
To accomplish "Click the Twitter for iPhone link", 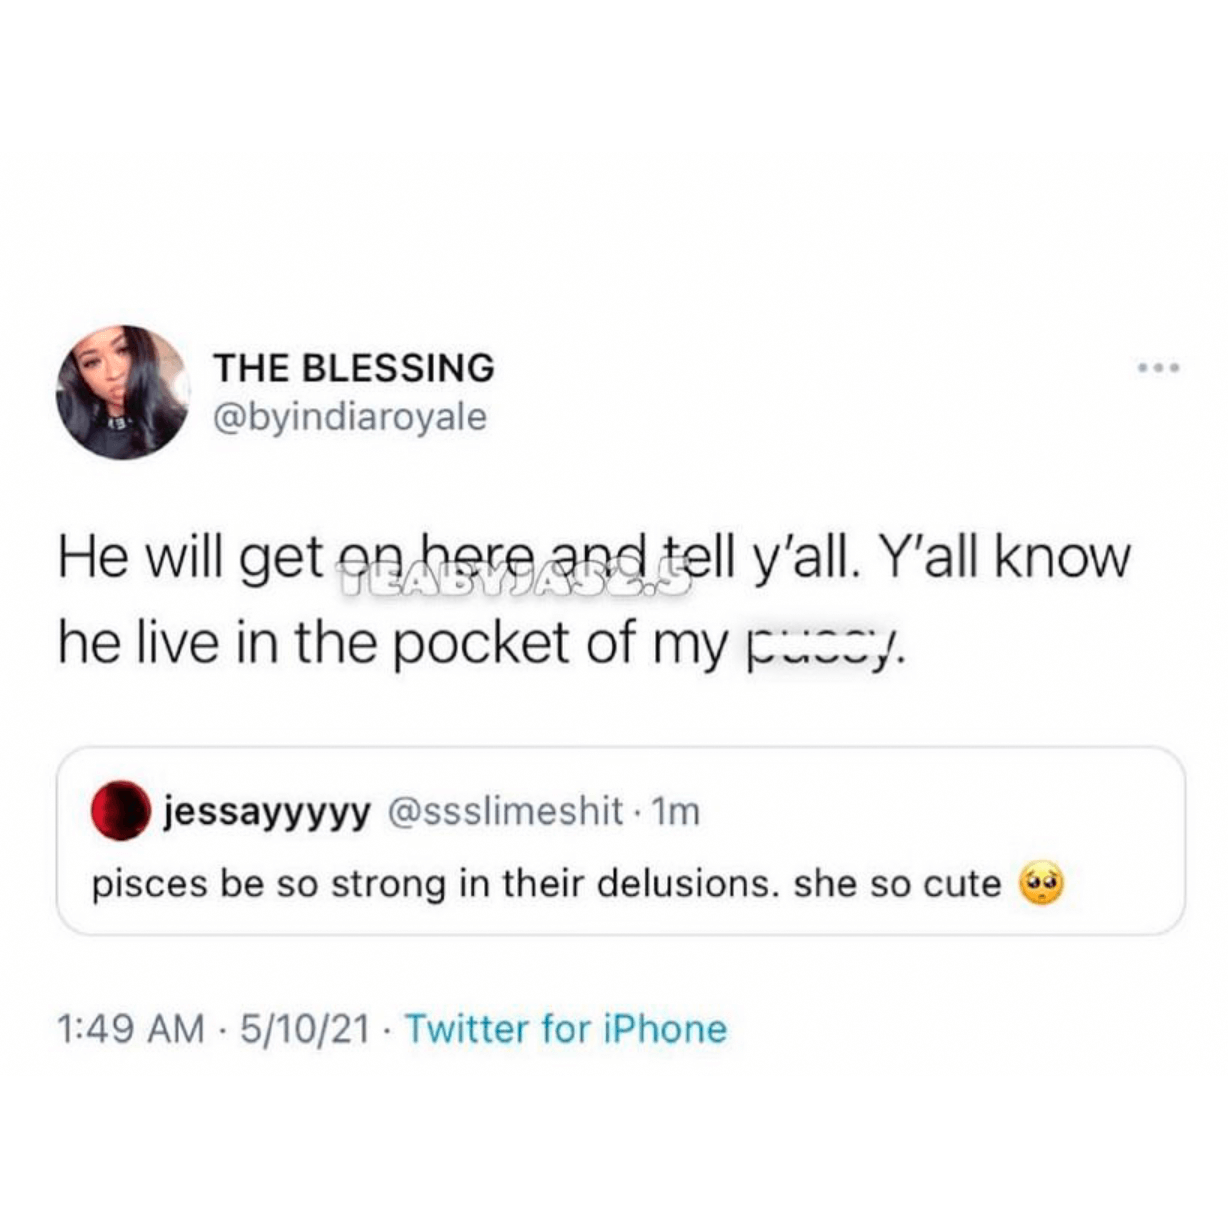I will 566,1029.
